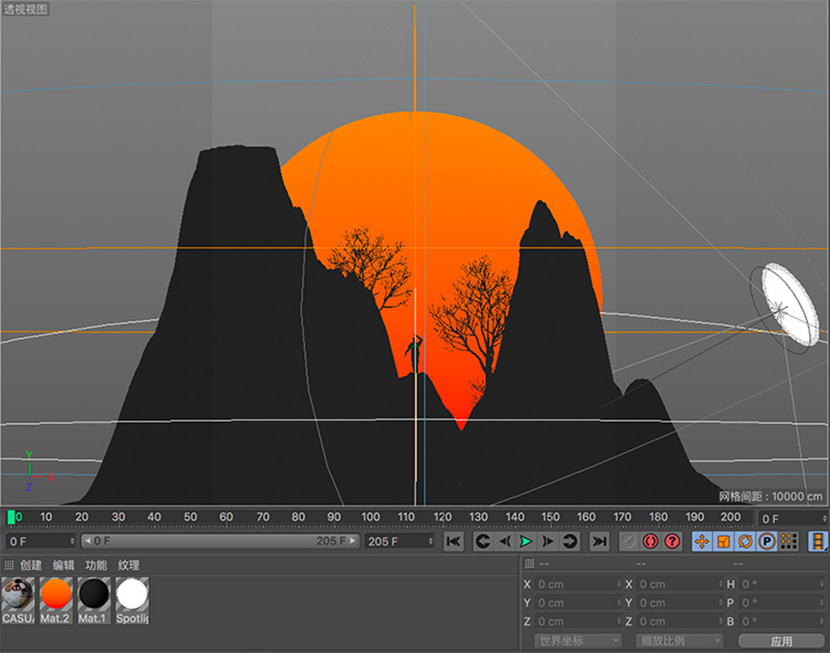Open the 创建 menu in material manager
The width and height of the screenshot is (830, 653).
click(31, 565)
